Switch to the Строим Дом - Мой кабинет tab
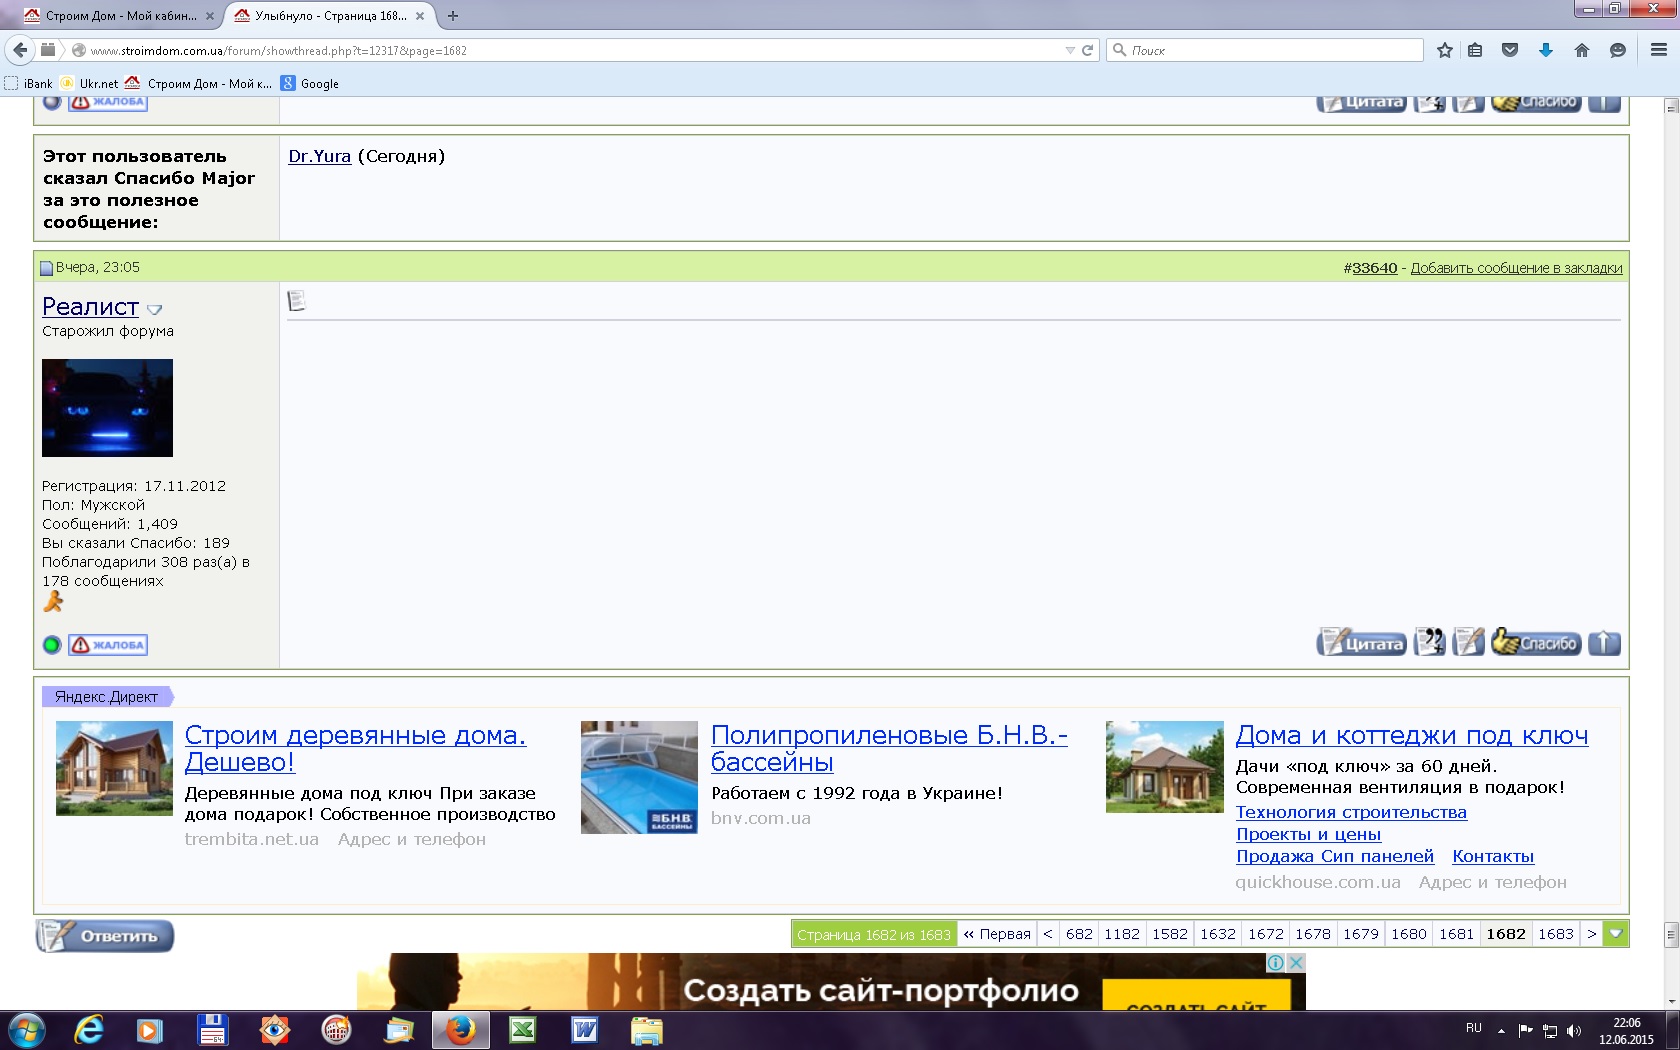 click(x=118, y=16)
